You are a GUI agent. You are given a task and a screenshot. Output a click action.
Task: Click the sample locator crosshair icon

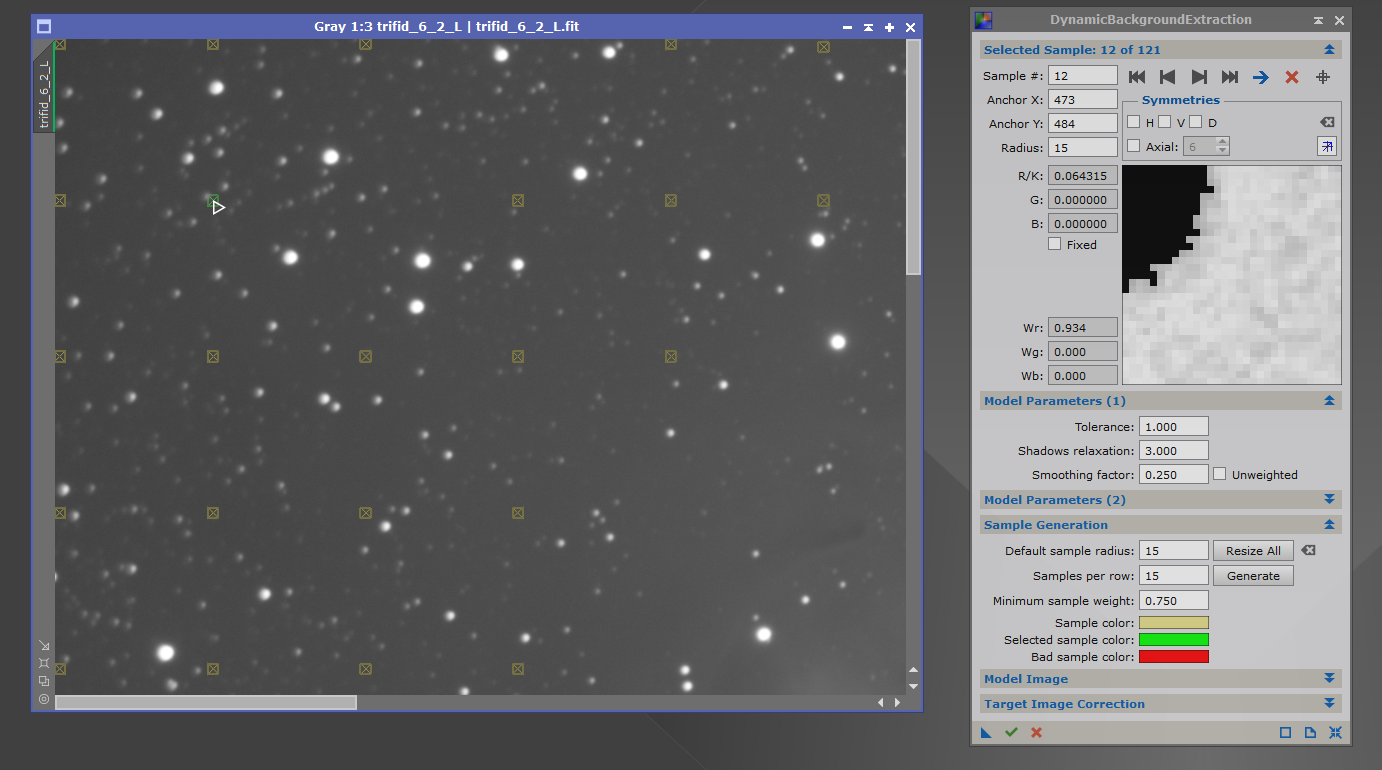1323,76
